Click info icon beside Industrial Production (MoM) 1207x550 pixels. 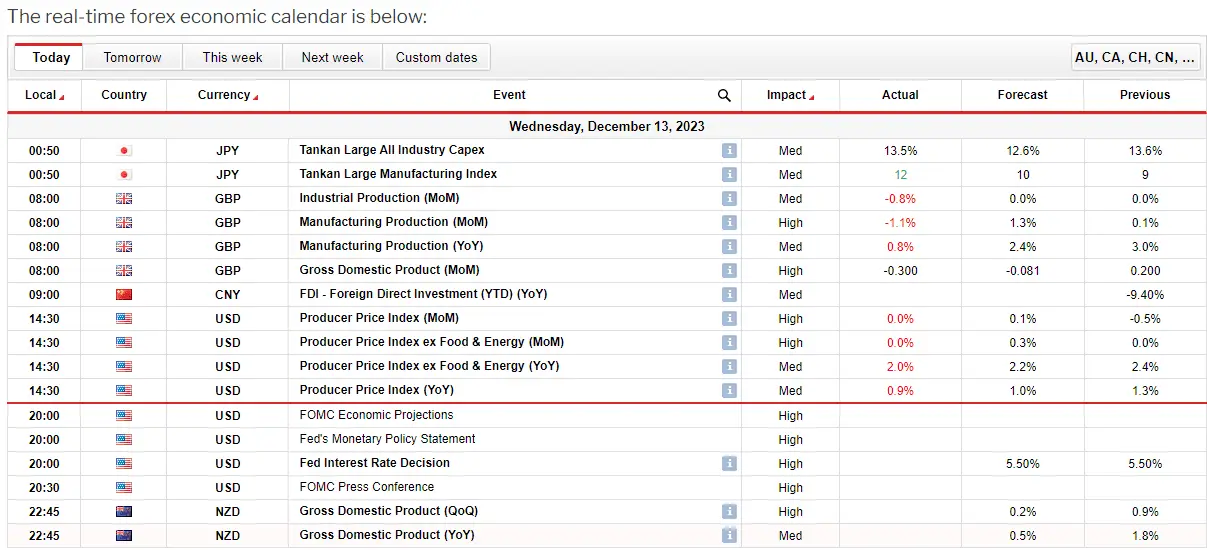click(x=729, y=198)
